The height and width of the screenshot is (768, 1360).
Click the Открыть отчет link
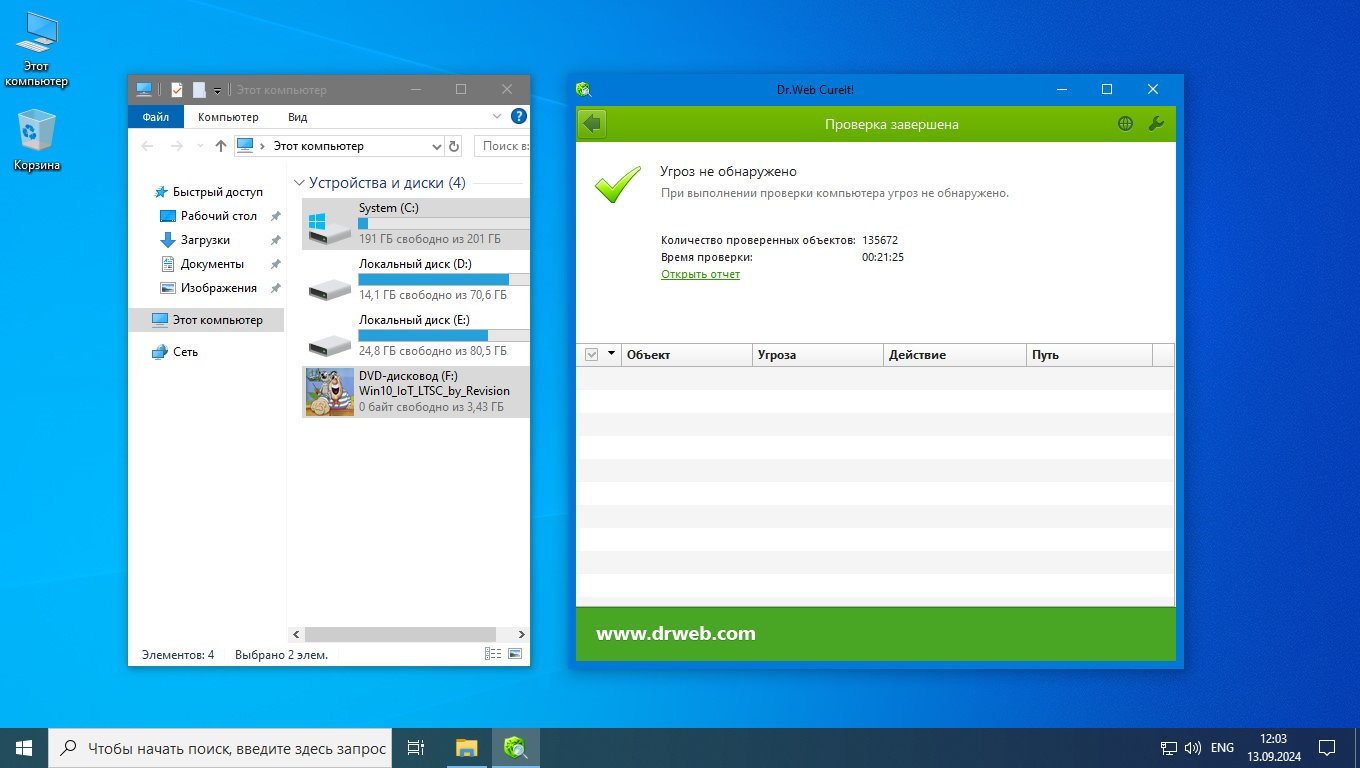coord(700,274)
